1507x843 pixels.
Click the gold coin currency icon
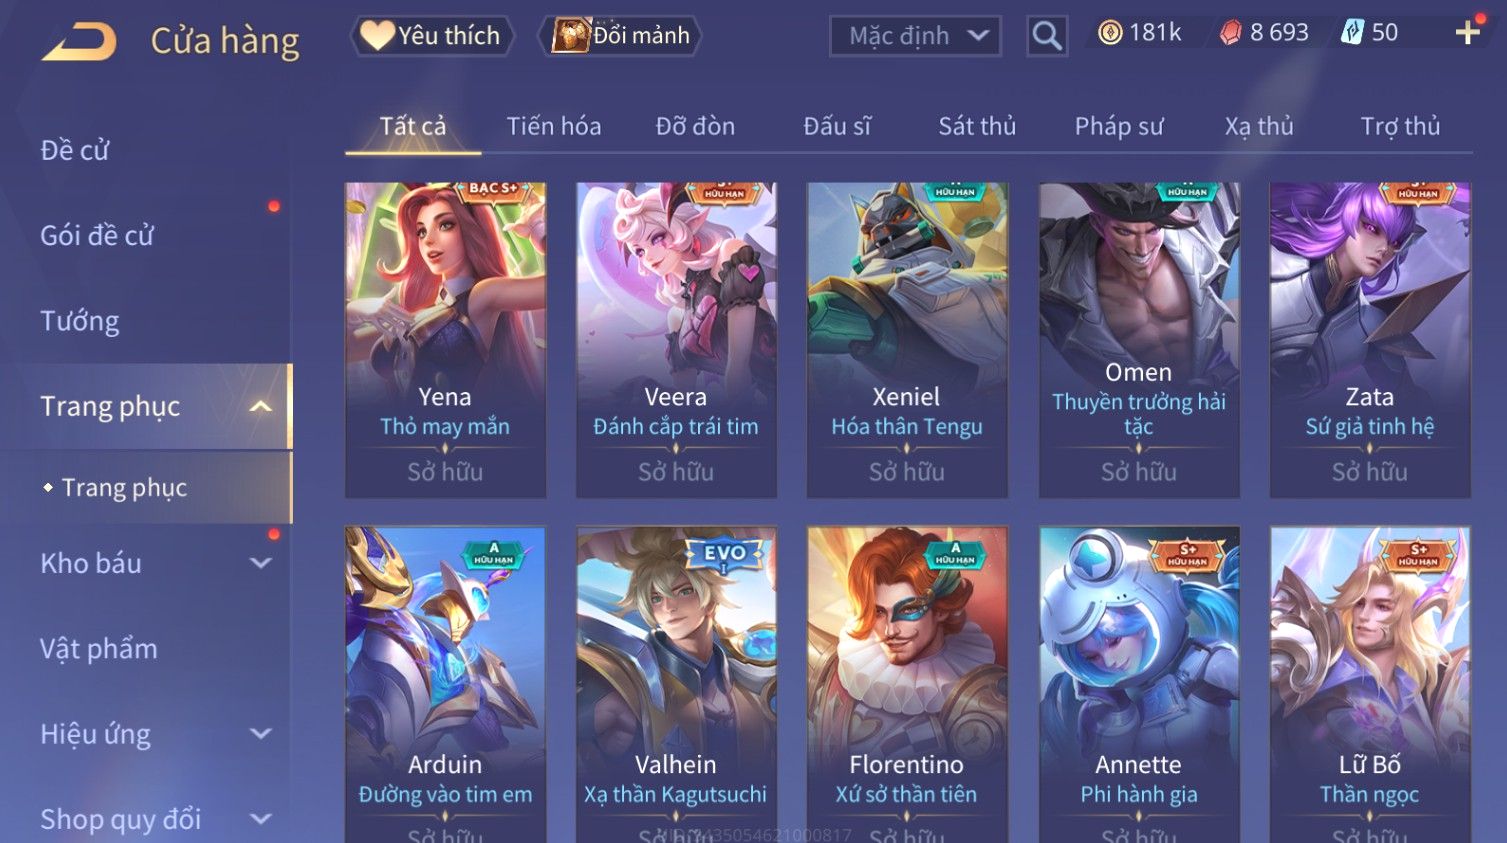(1110, 33)
